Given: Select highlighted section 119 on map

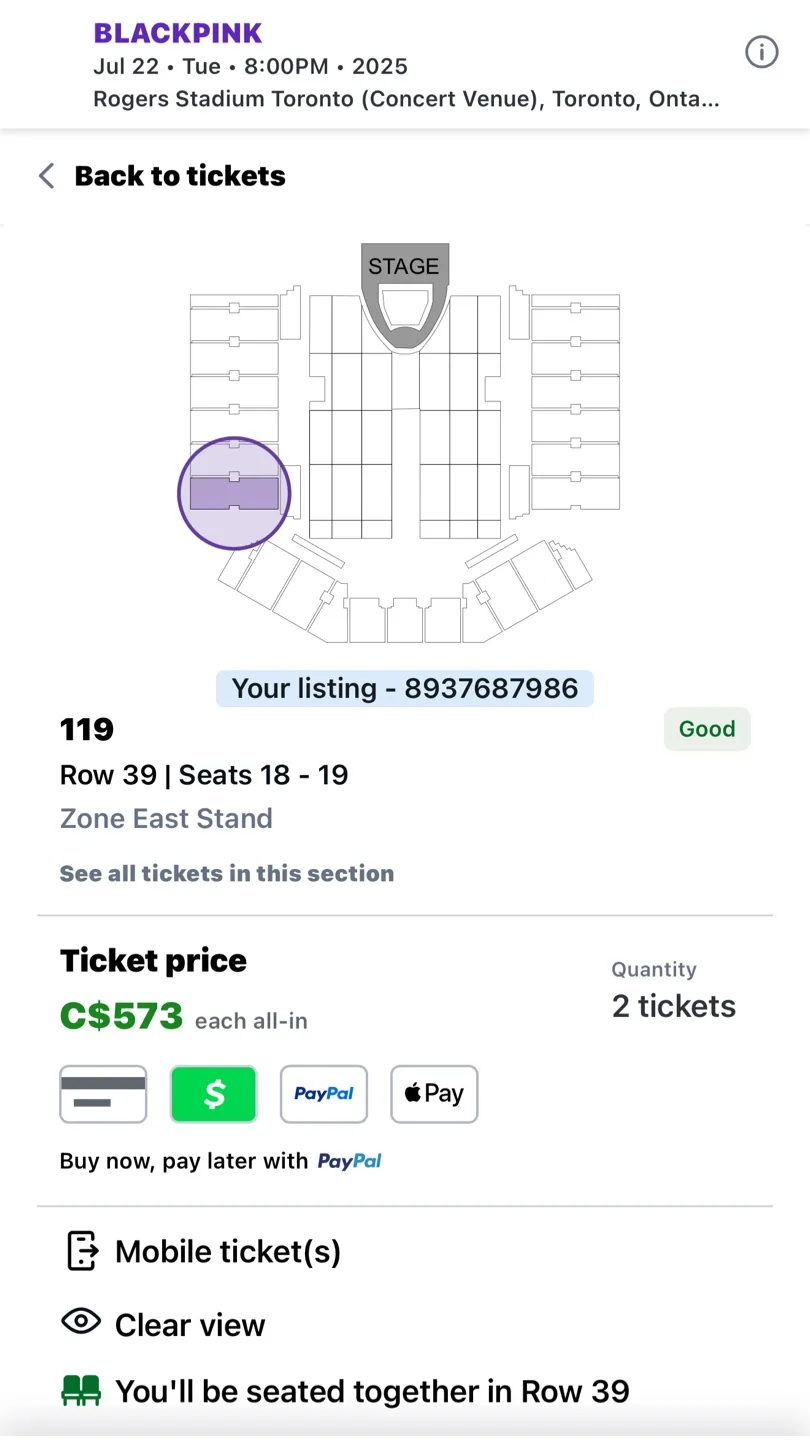Looking at the screenshot, I should (234, 494).
